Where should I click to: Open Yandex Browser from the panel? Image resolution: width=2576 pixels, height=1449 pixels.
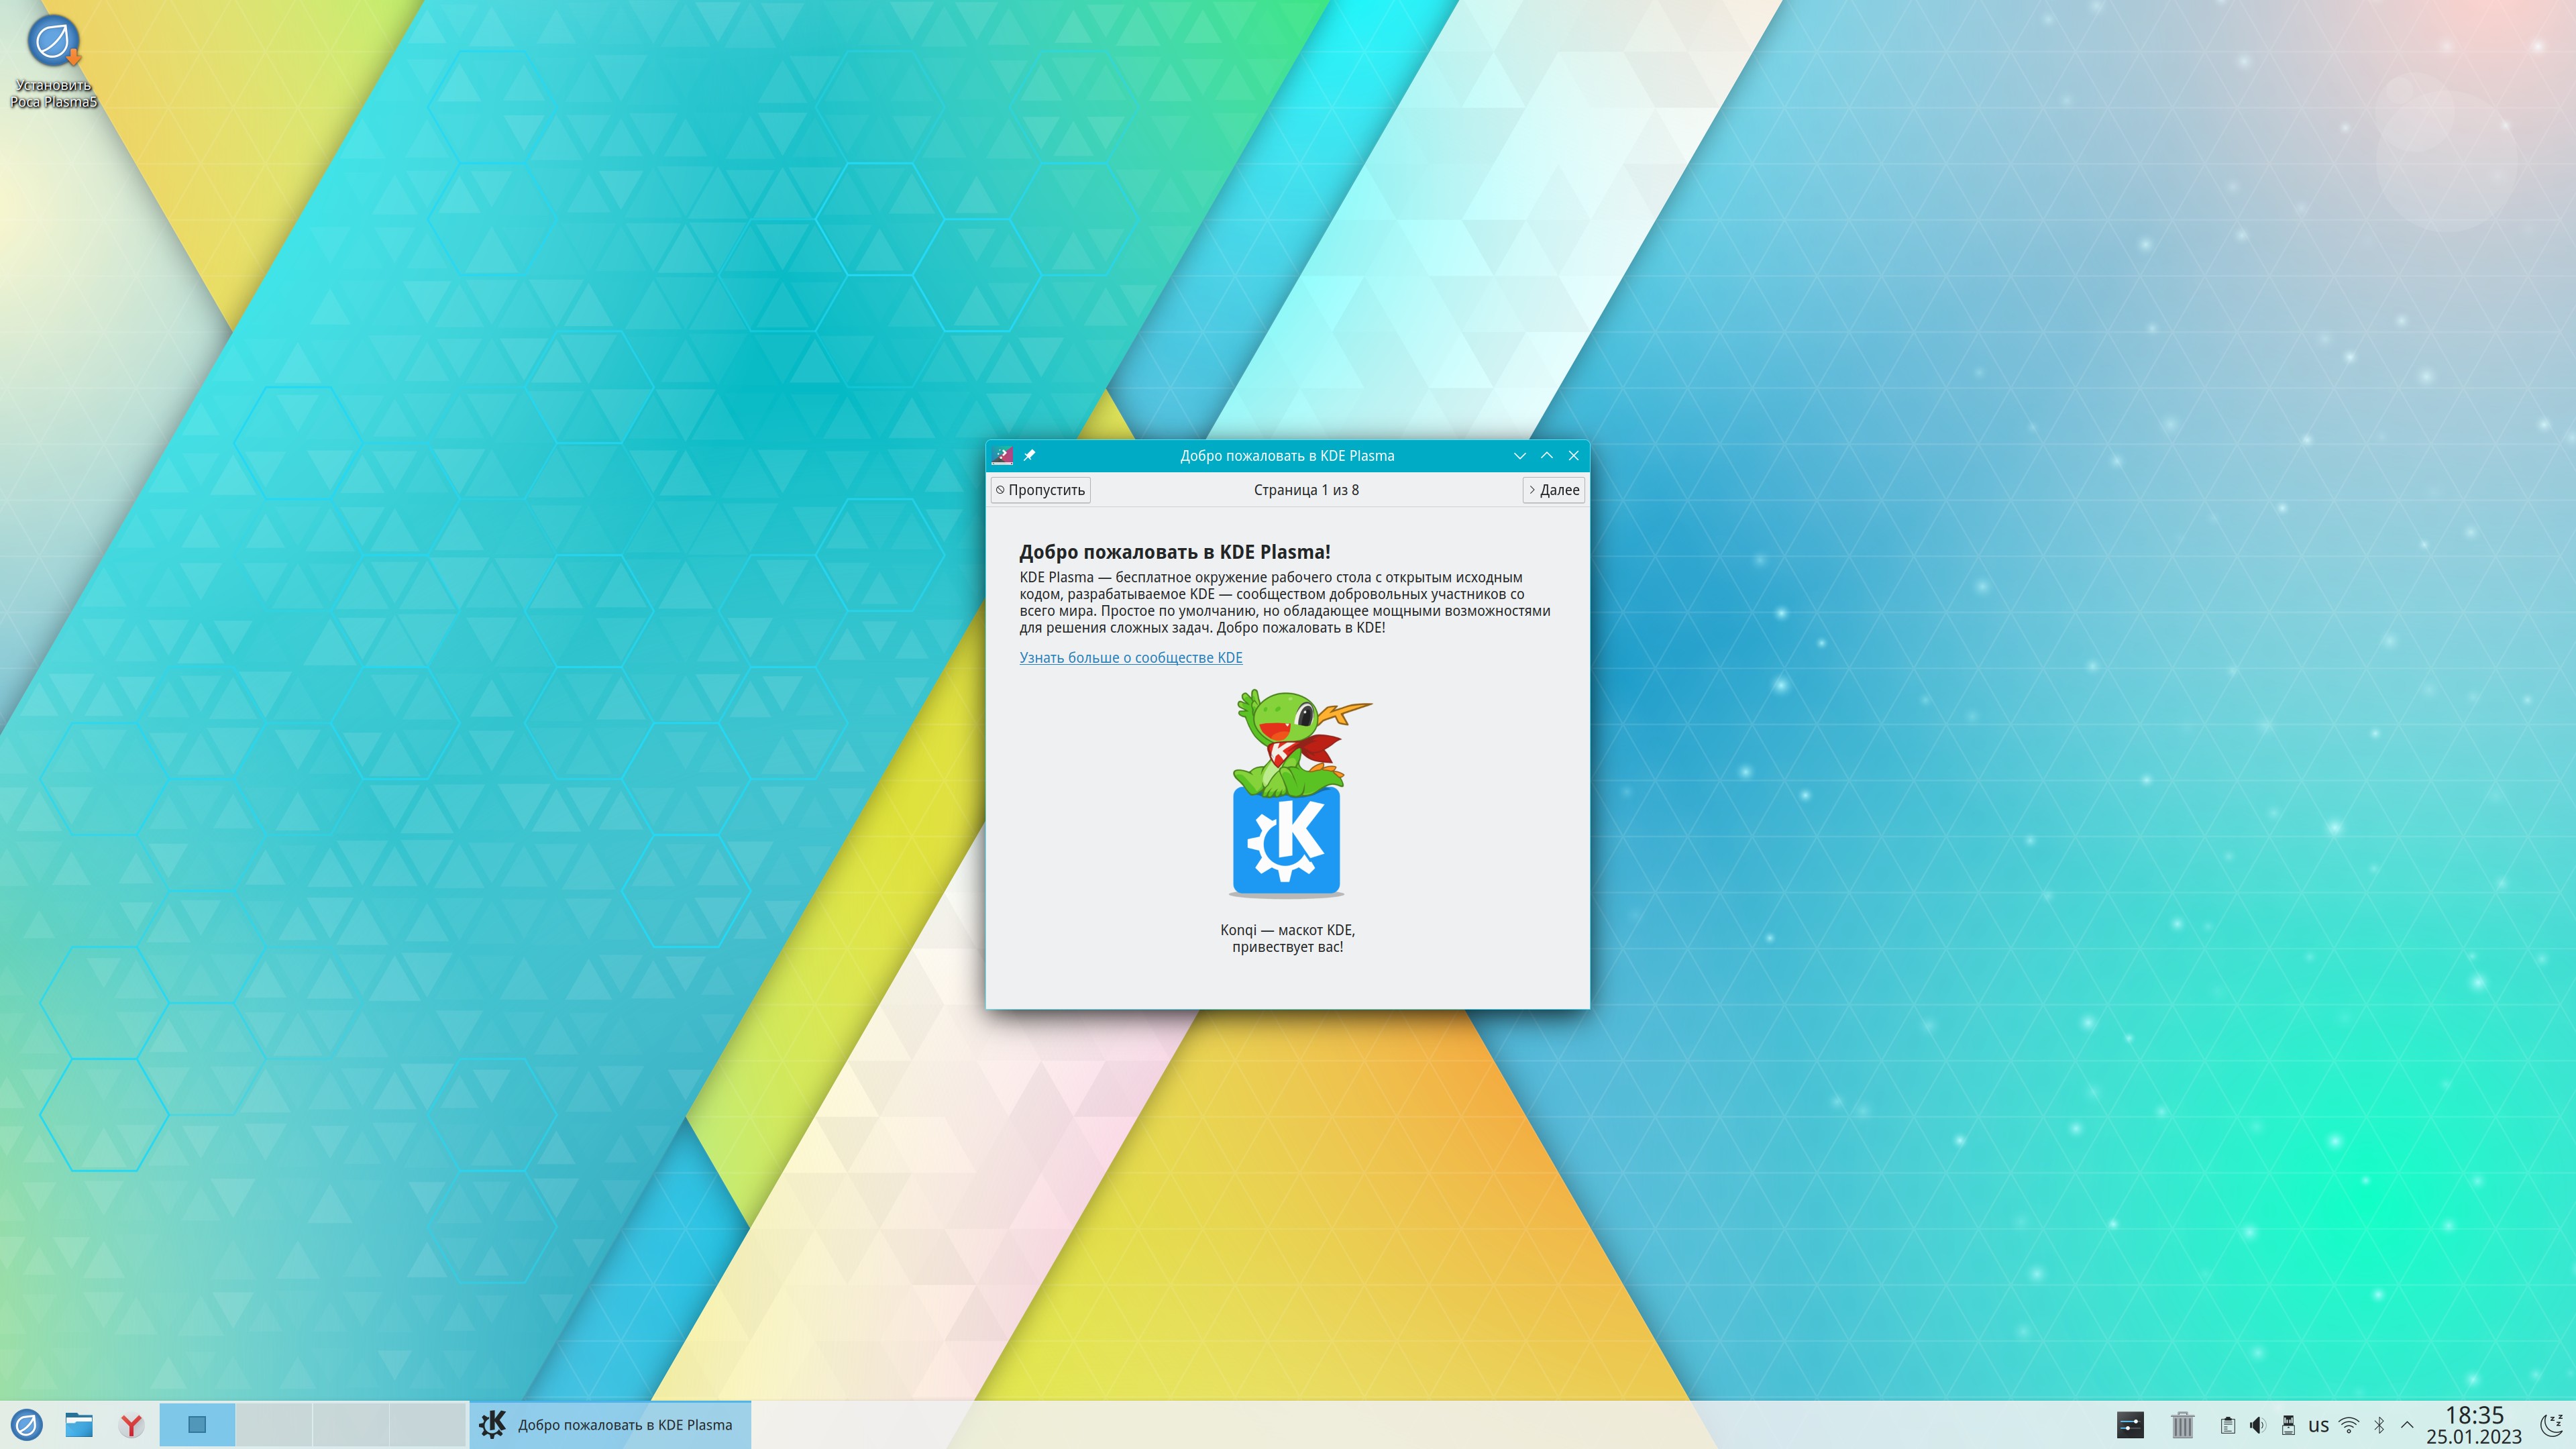[x=131, y=1424]
